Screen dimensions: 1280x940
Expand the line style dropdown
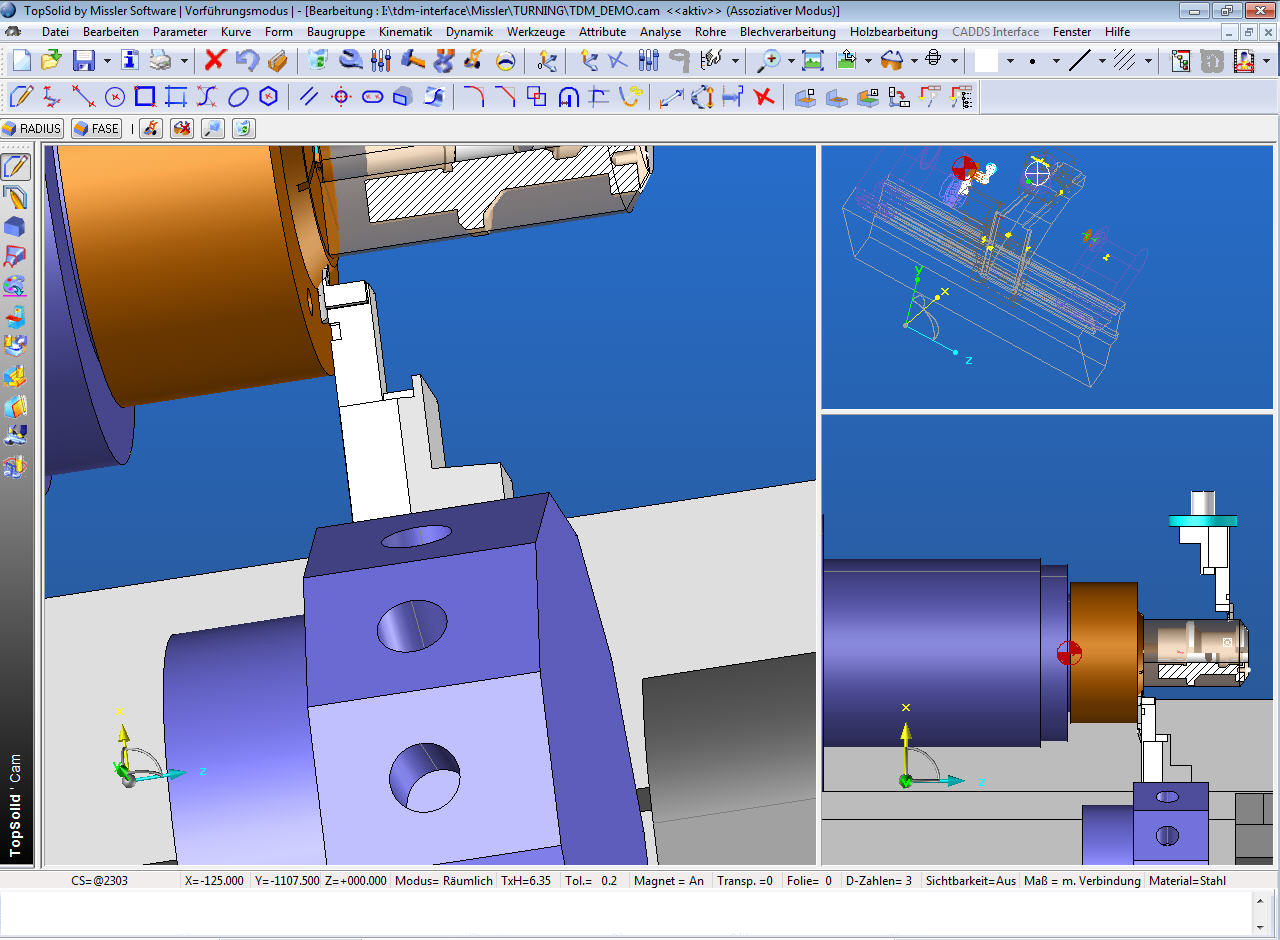[1102, 61]
